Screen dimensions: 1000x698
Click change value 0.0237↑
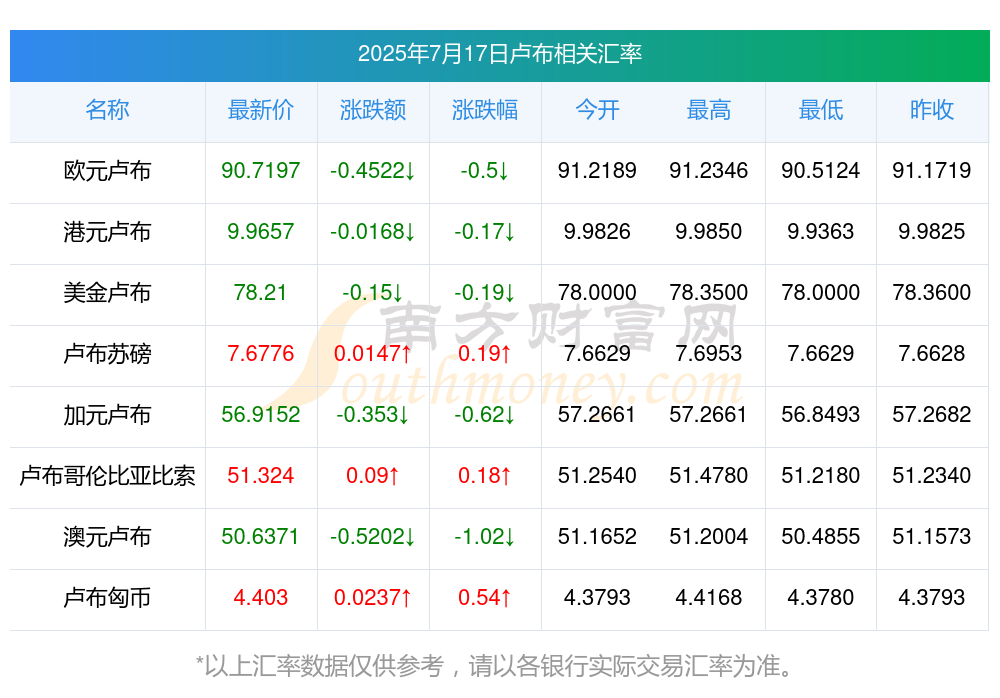[x=372, y=597]
